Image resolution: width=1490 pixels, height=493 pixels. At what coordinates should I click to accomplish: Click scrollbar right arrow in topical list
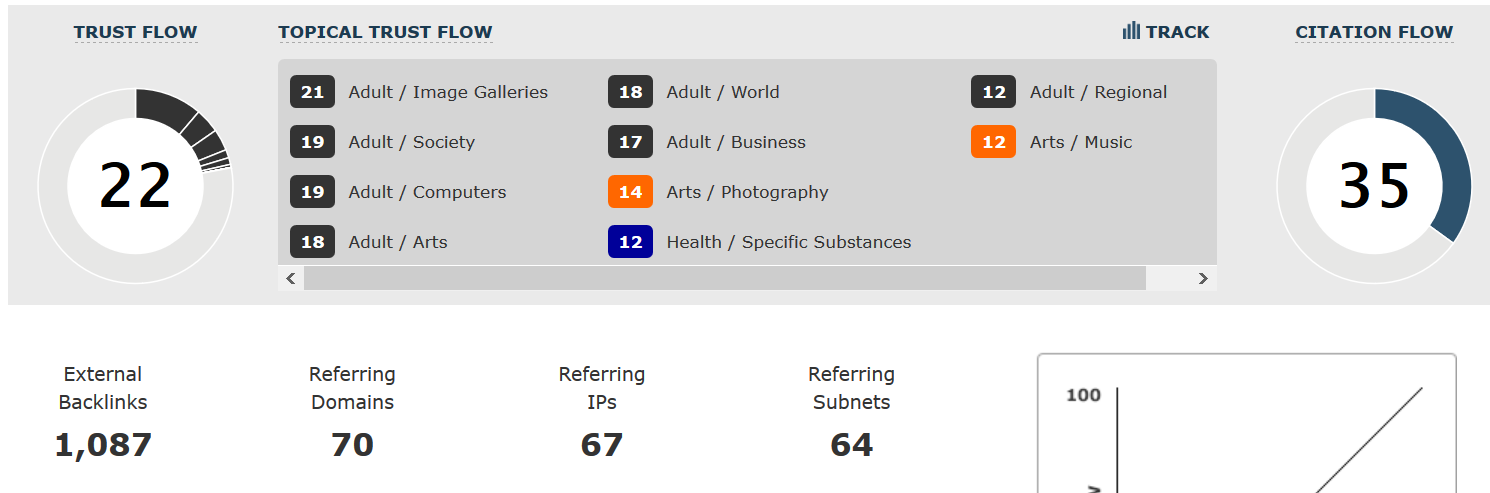coord(1203,279)
